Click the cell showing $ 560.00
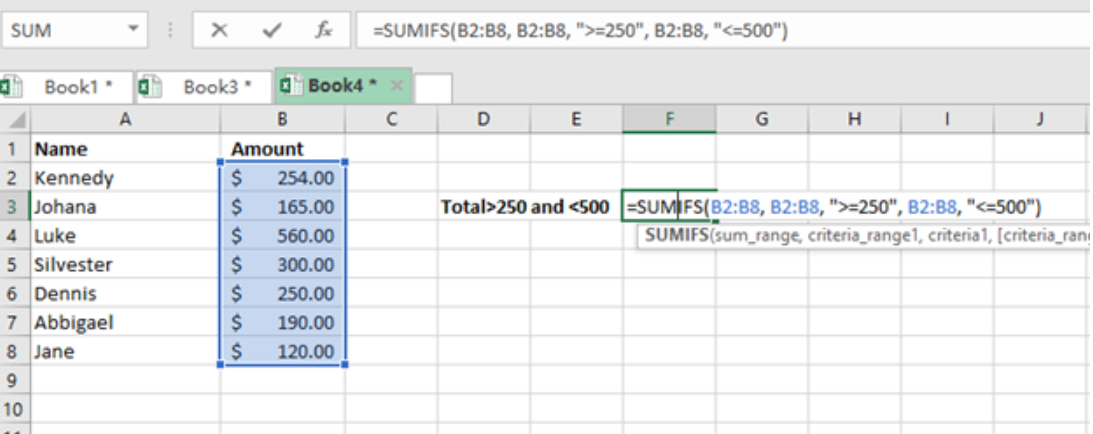This screenshot has width=1093, height=434. click(x=282, y=236)
